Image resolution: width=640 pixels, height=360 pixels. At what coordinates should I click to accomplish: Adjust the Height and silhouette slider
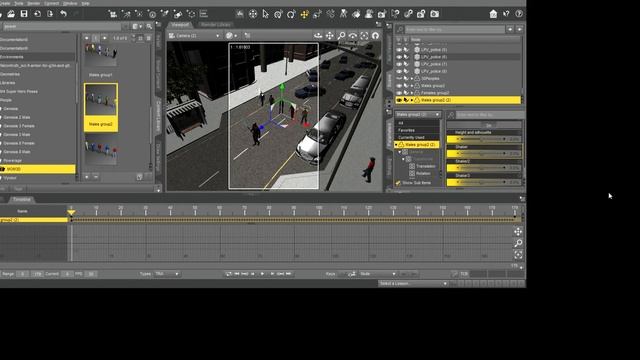(484, 139)
